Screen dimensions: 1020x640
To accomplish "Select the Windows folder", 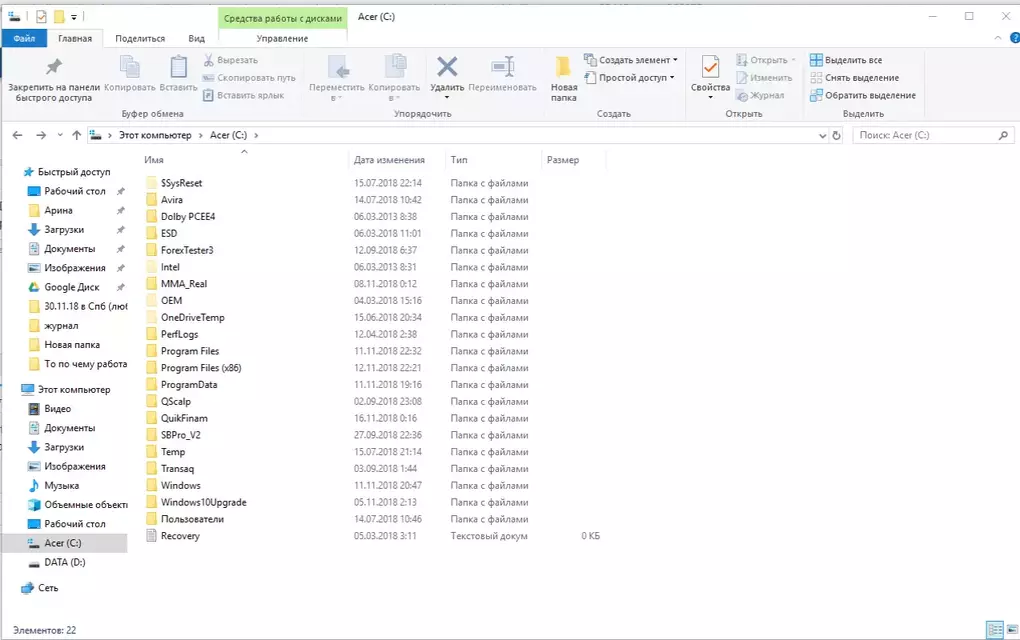I will [180, 485].
